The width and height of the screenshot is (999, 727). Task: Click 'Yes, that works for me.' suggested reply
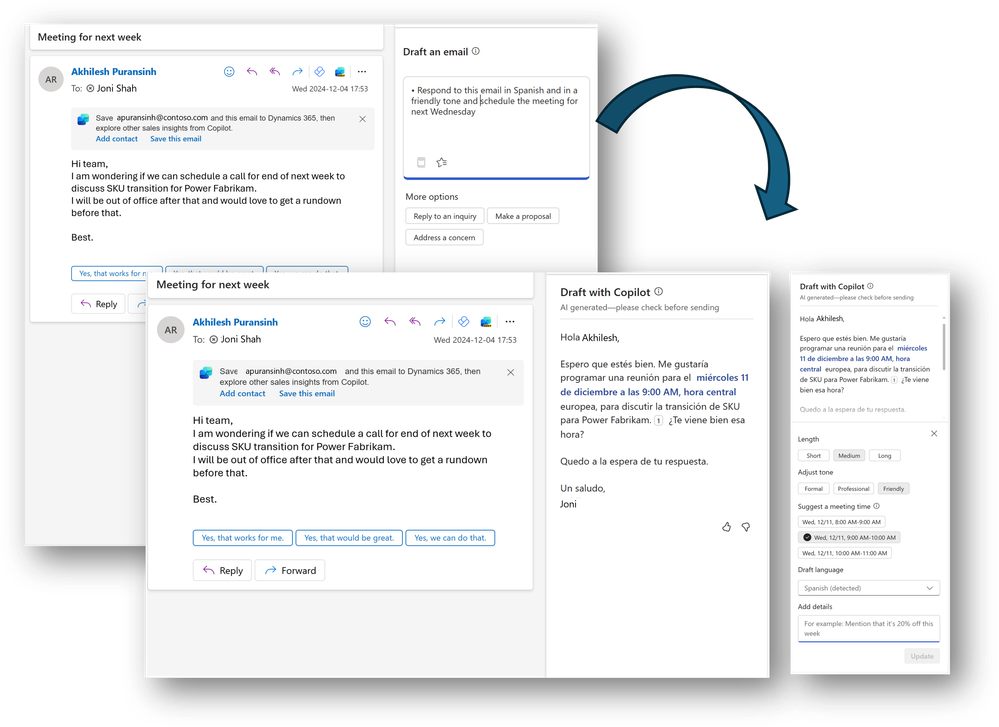(x=242, y=538)
